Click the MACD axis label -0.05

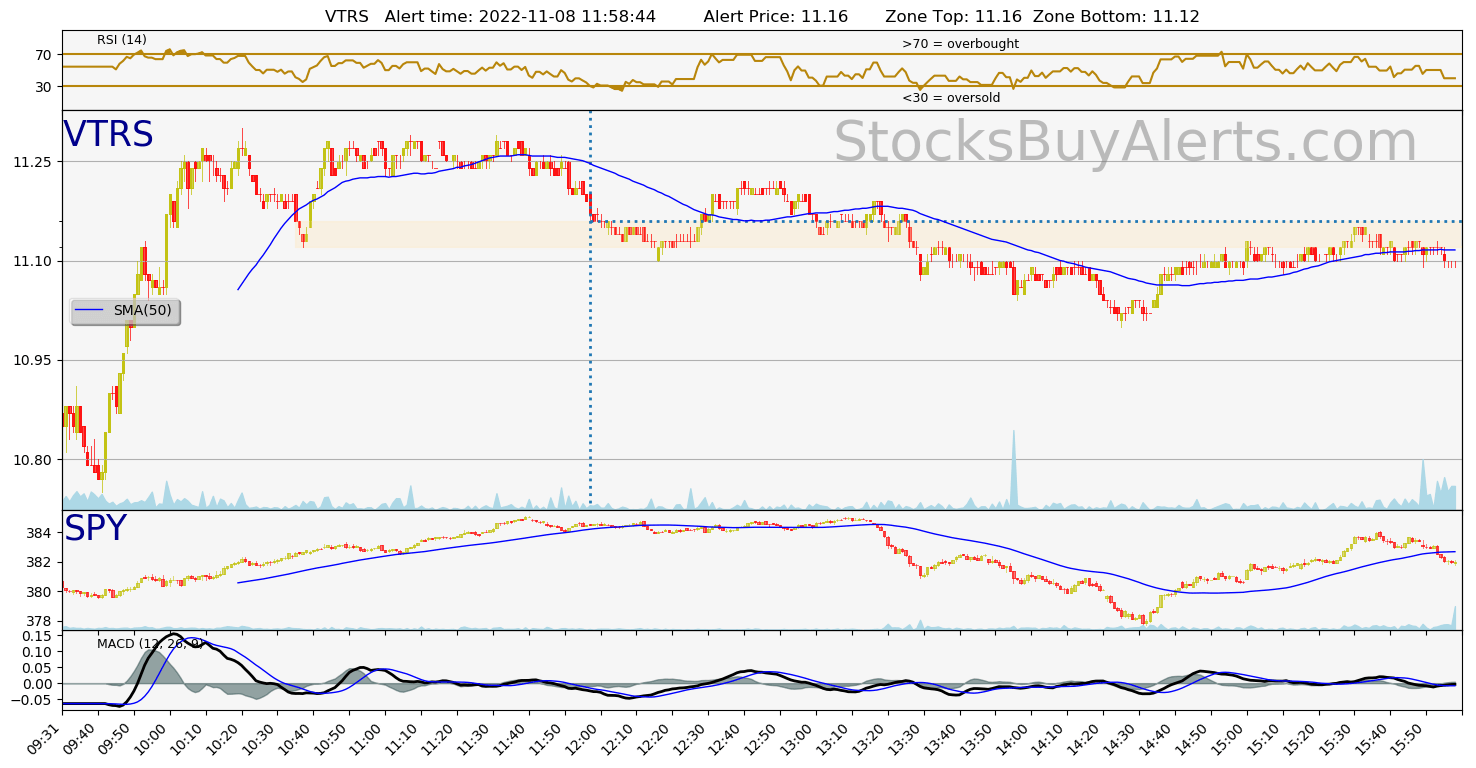pos(34,700)
